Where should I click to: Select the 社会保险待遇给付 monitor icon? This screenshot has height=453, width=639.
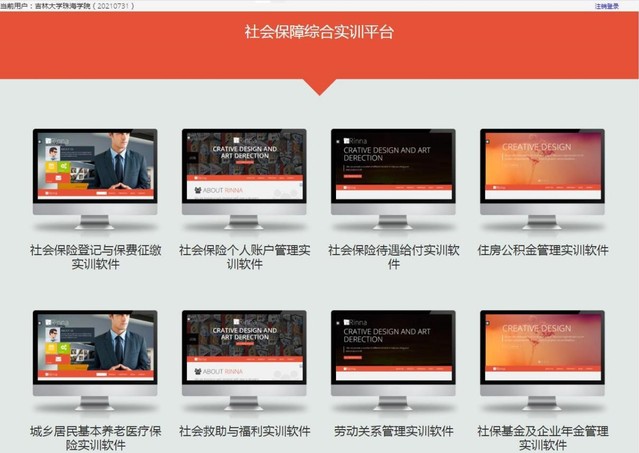(393, 172)
